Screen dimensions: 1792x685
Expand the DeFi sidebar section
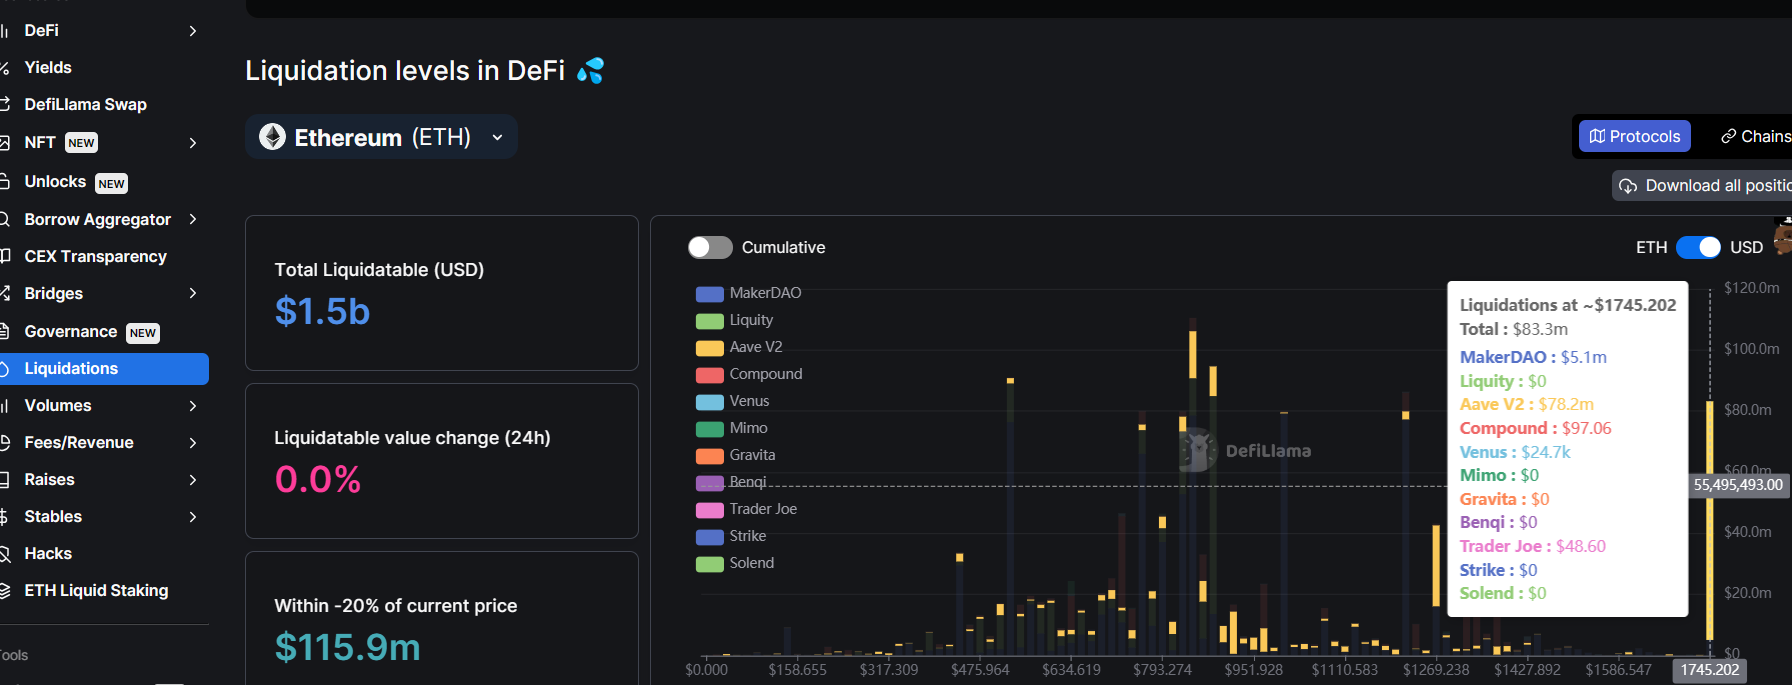(193, 31)
